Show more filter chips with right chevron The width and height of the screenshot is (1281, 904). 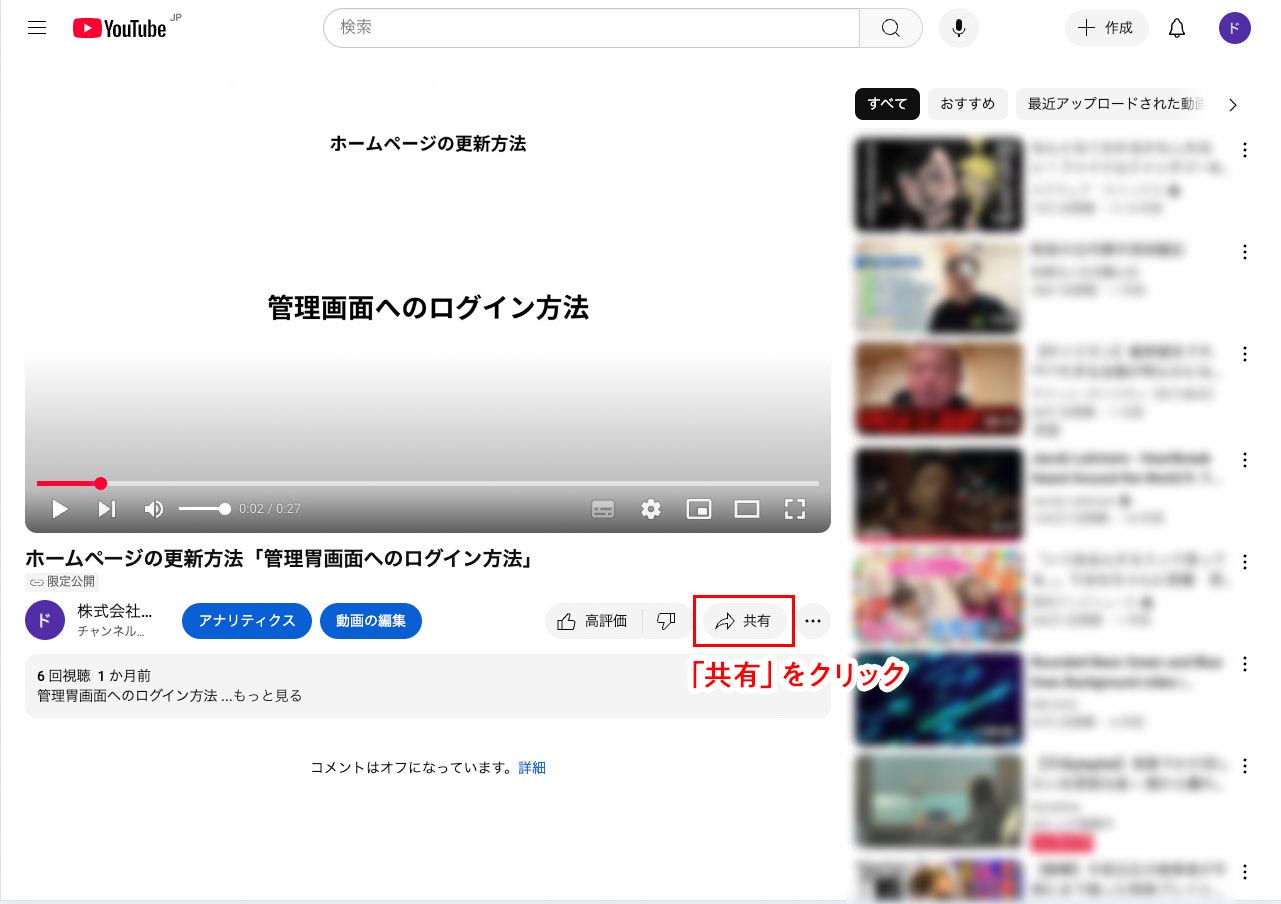tap(1233, 104)
